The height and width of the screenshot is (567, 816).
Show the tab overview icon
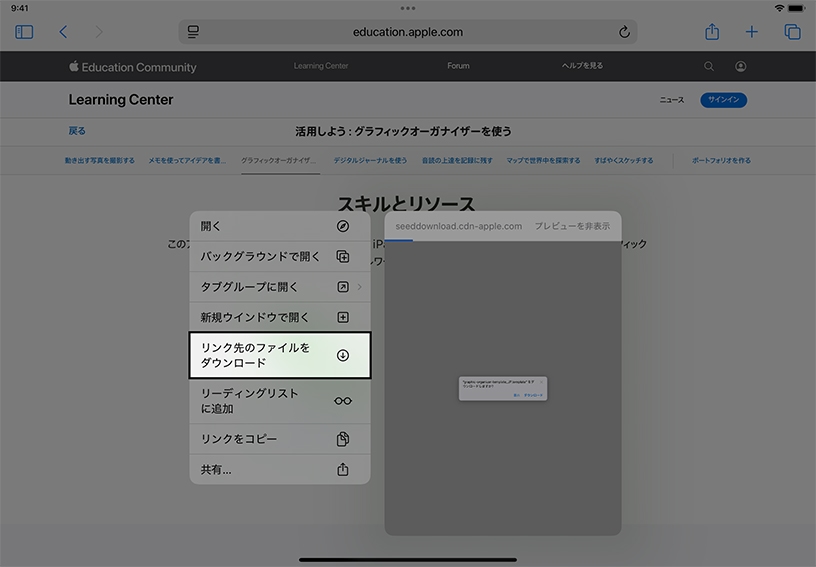click(792, 32)
